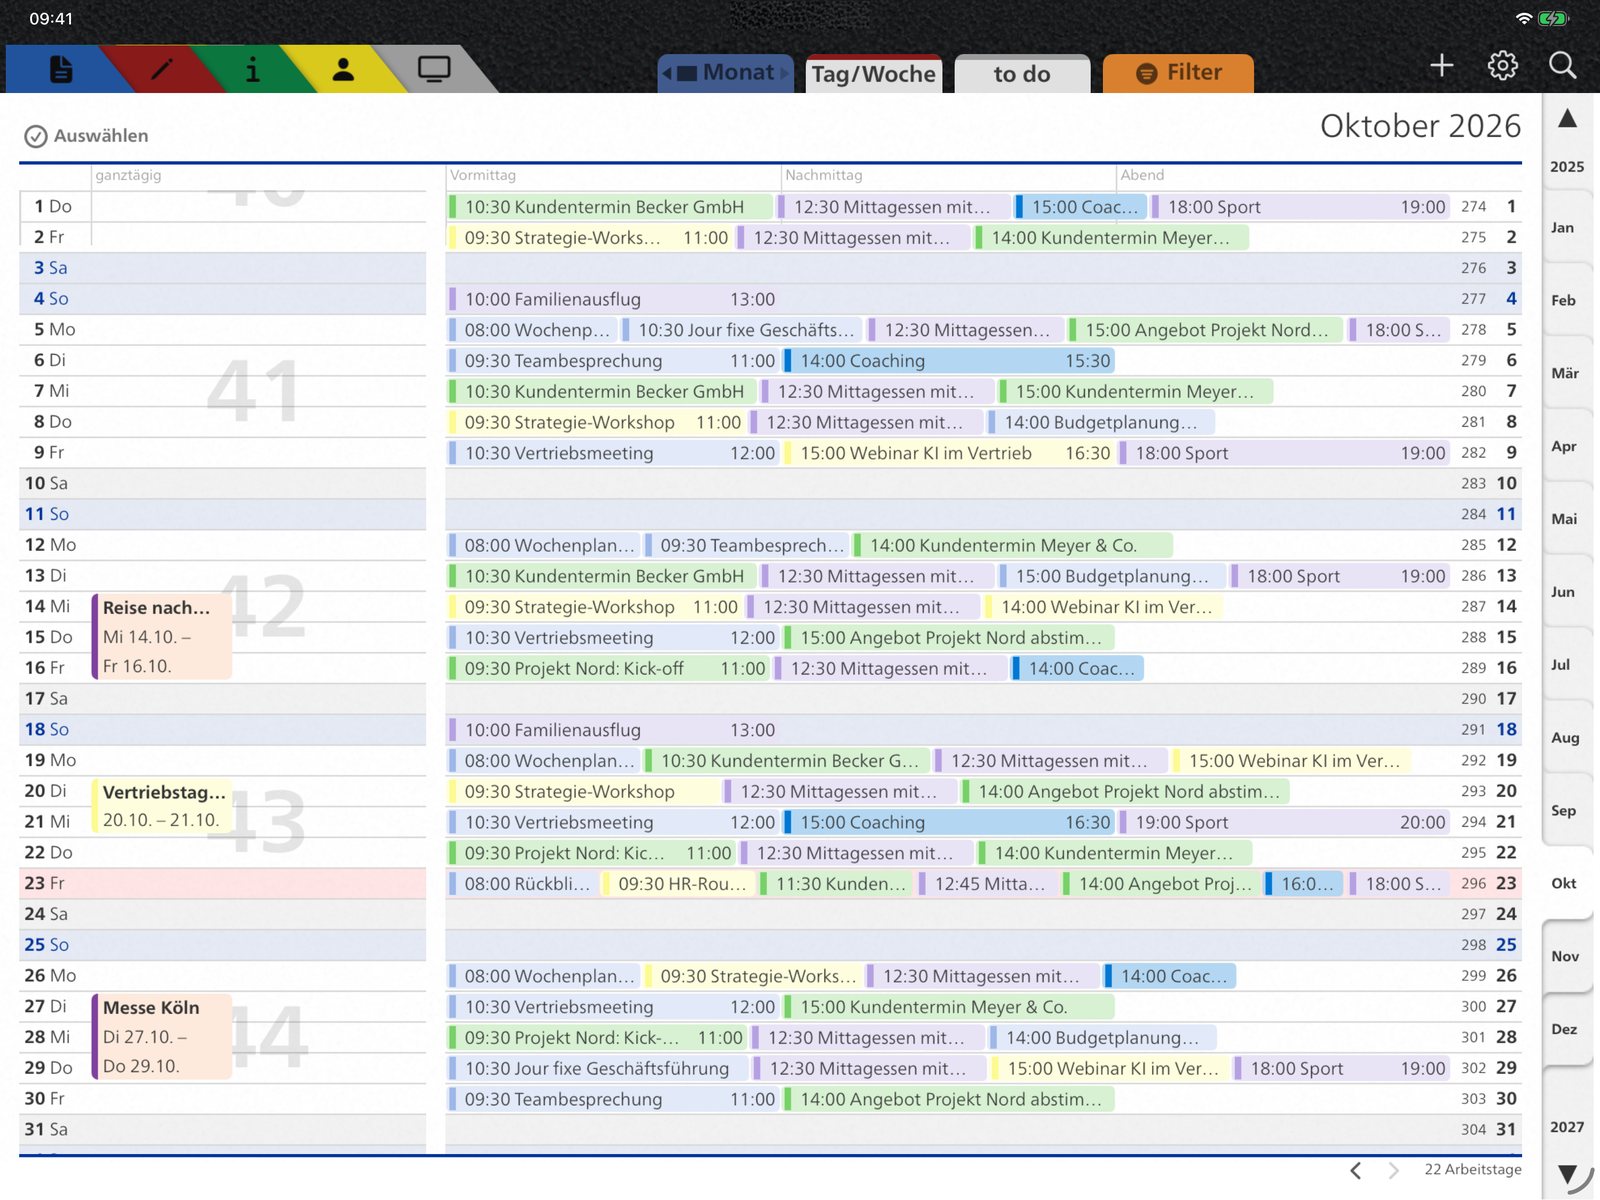Go to previous year with up arrow
Screen dimensions: 1600x1200
click(1567, 119)
